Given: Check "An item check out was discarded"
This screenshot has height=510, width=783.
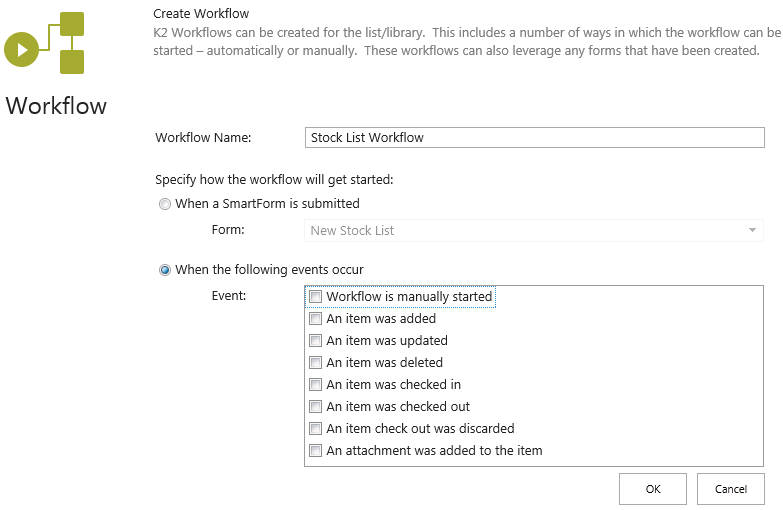Looking at the screenshot, I should (316, 429).
